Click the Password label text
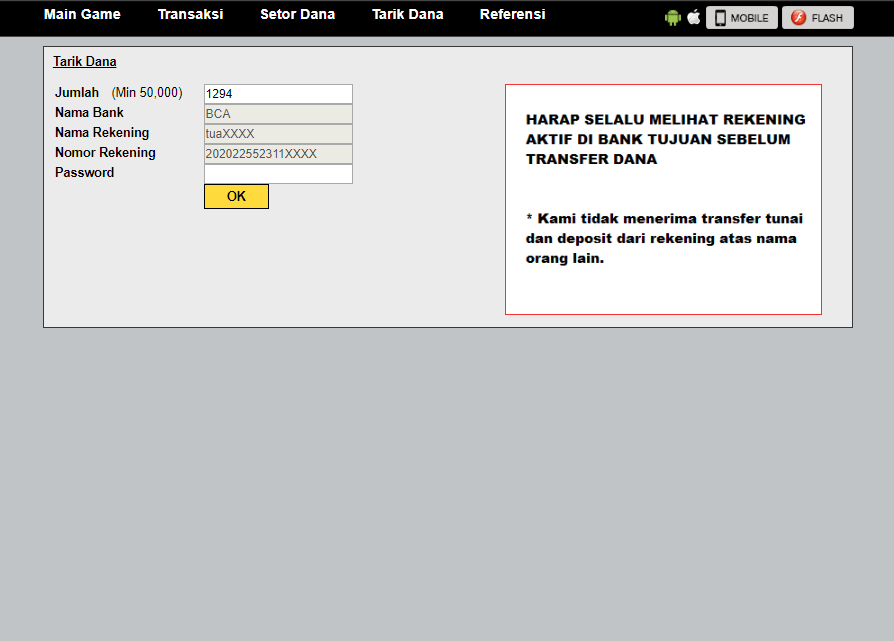 tap(84, 172)
